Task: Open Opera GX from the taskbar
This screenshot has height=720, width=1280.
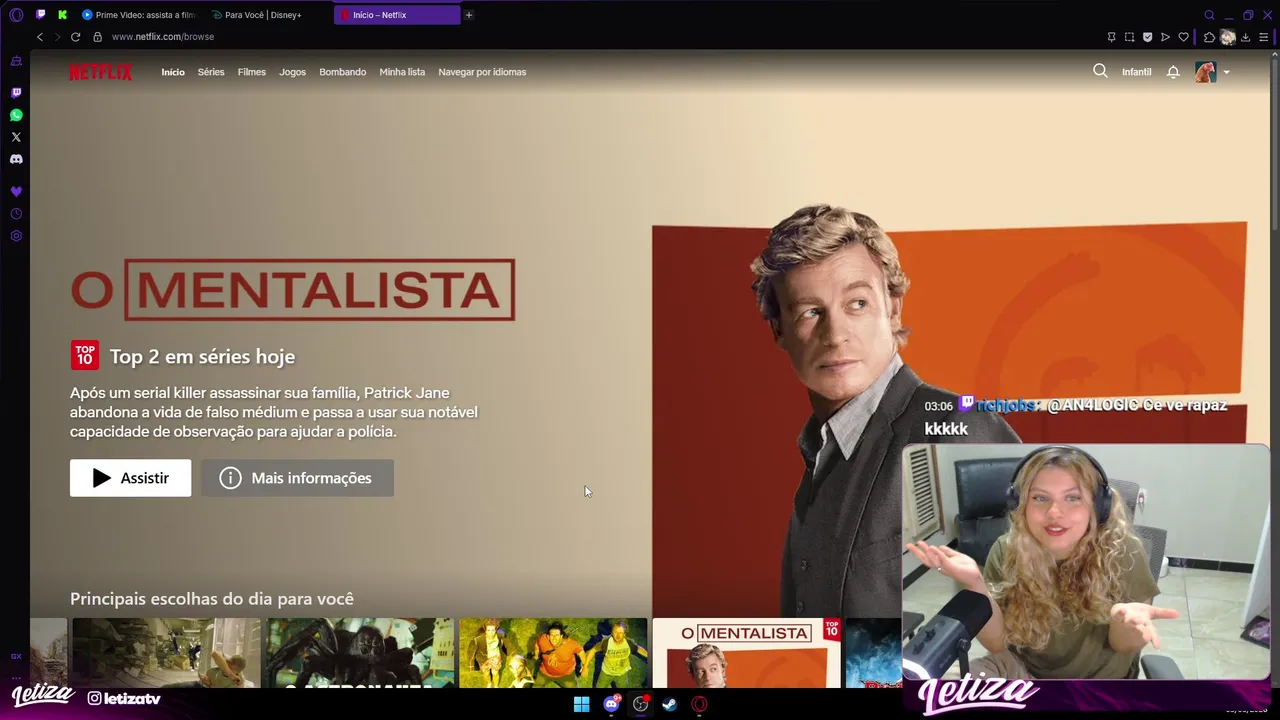Action: 700,704
